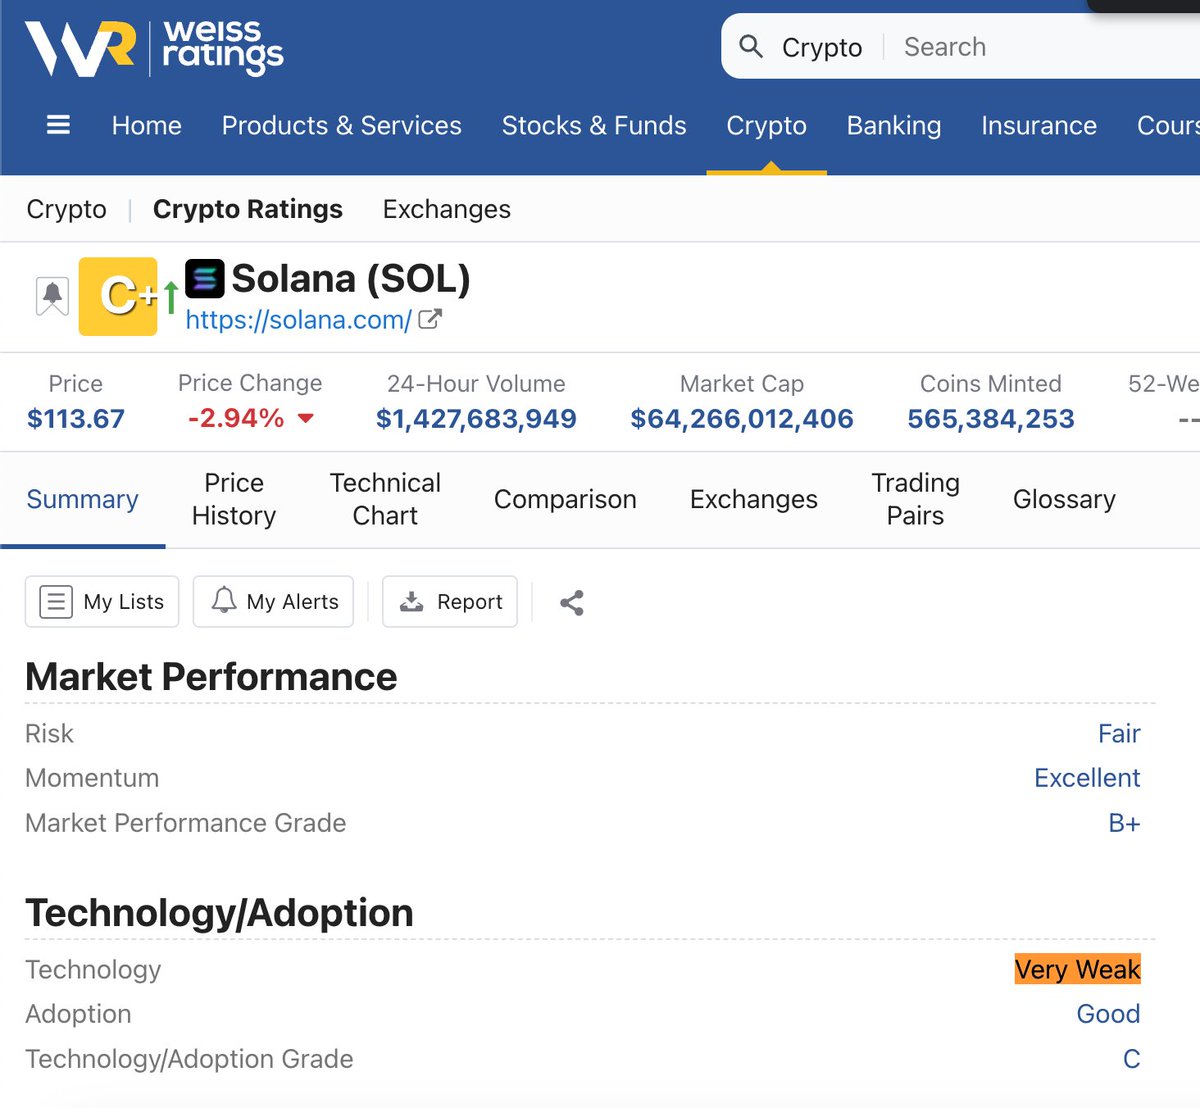Screen dimensions: 1200x1108
Task: Open the Home menu item
Action: click(x=147, y=125)
